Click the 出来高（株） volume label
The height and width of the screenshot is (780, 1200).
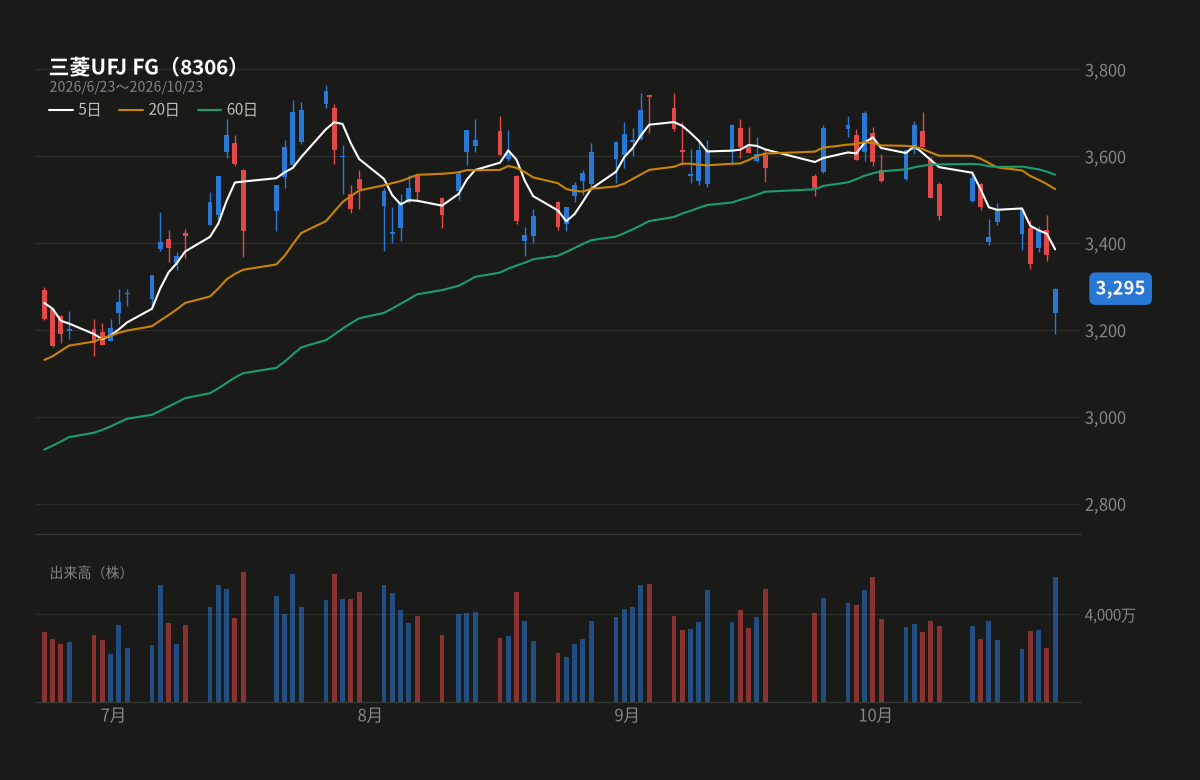[89, 573]
